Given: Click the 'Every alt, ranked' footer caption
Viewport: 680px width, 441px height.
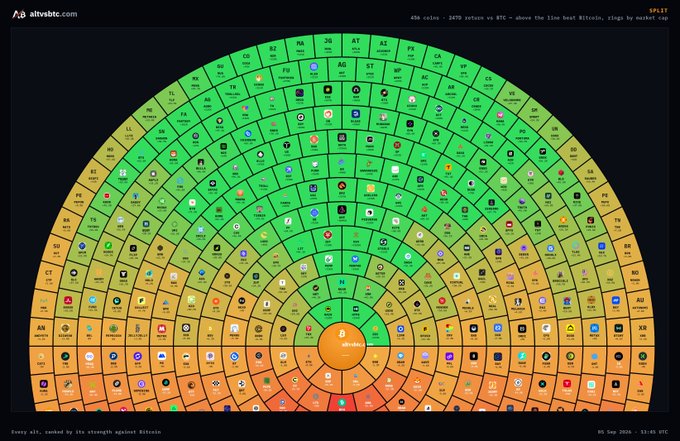Looking at the screenshot, I should click(86, 432).
